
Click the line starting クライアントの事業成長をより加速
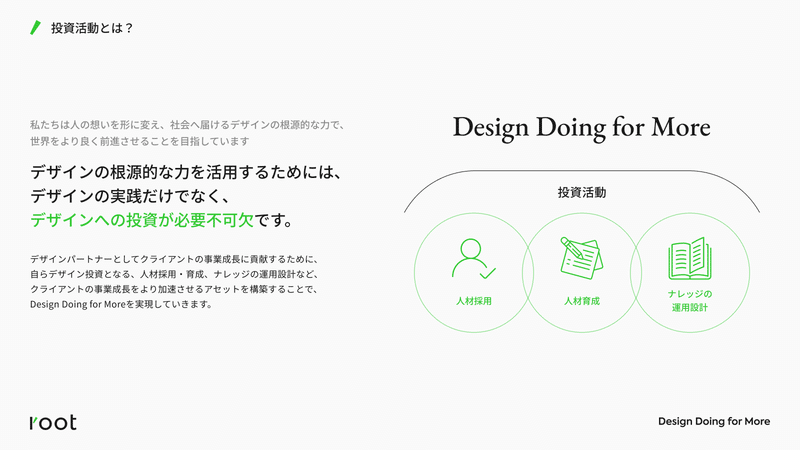[x=174, y=289]
